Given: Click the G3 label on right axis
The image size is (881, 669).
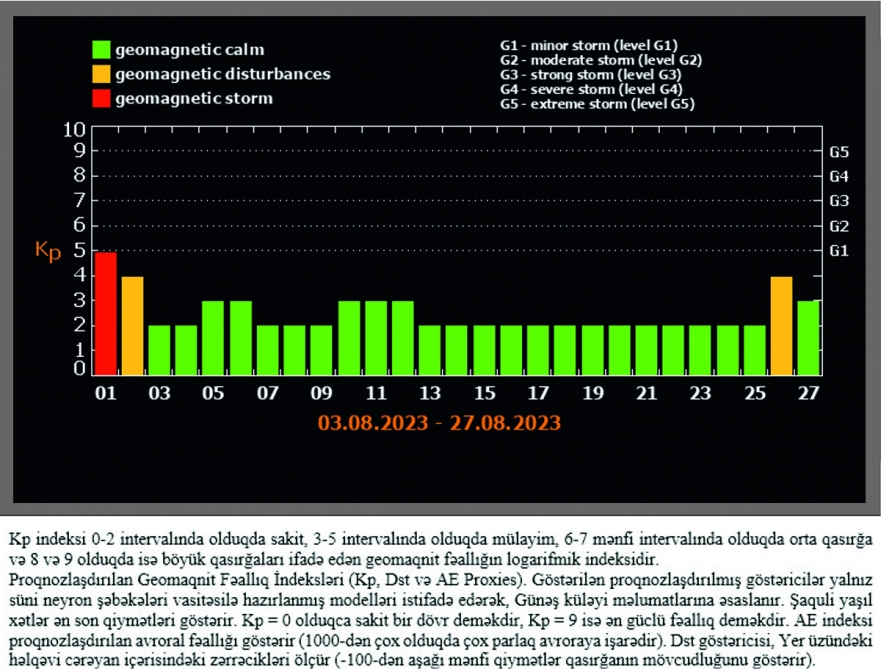Looking at the screenshot, I should pyautogui.click(x=839, y=202).
